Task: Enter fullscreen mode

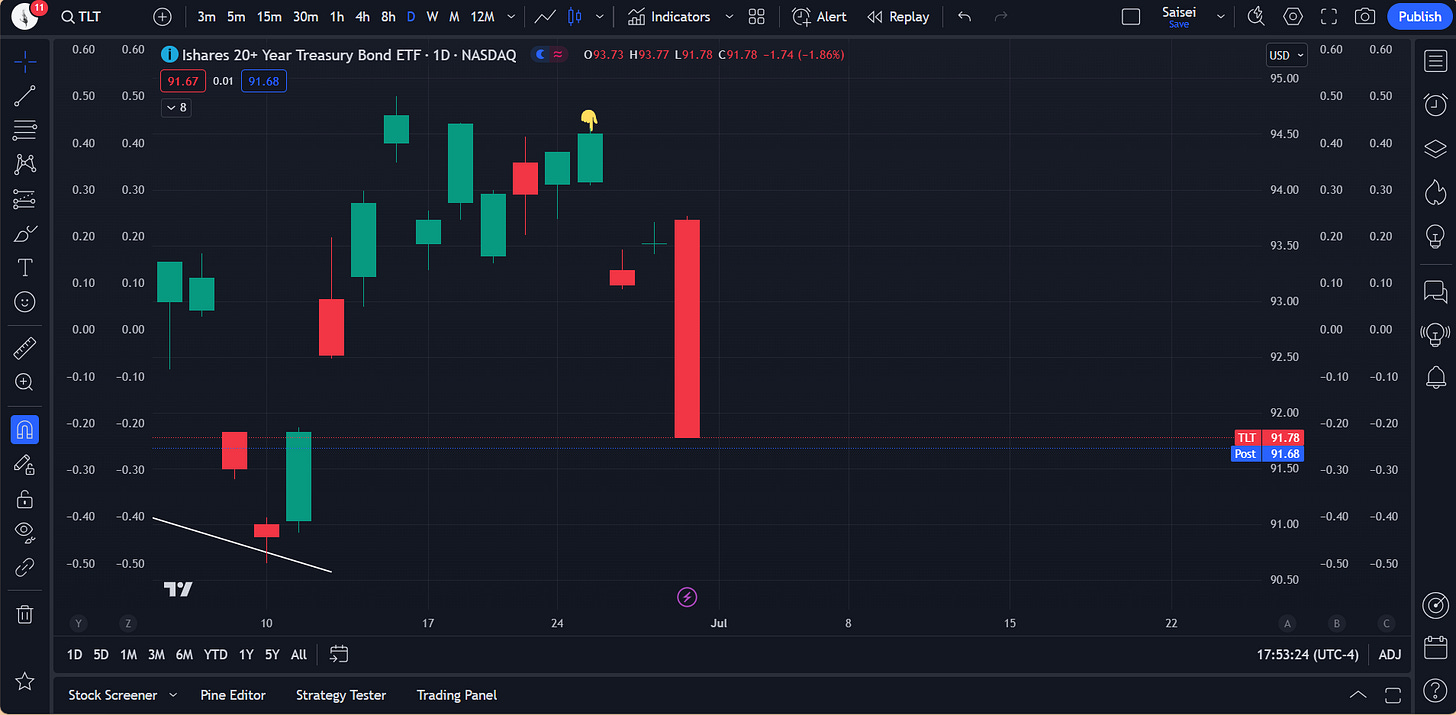Action: [1329, 17]
